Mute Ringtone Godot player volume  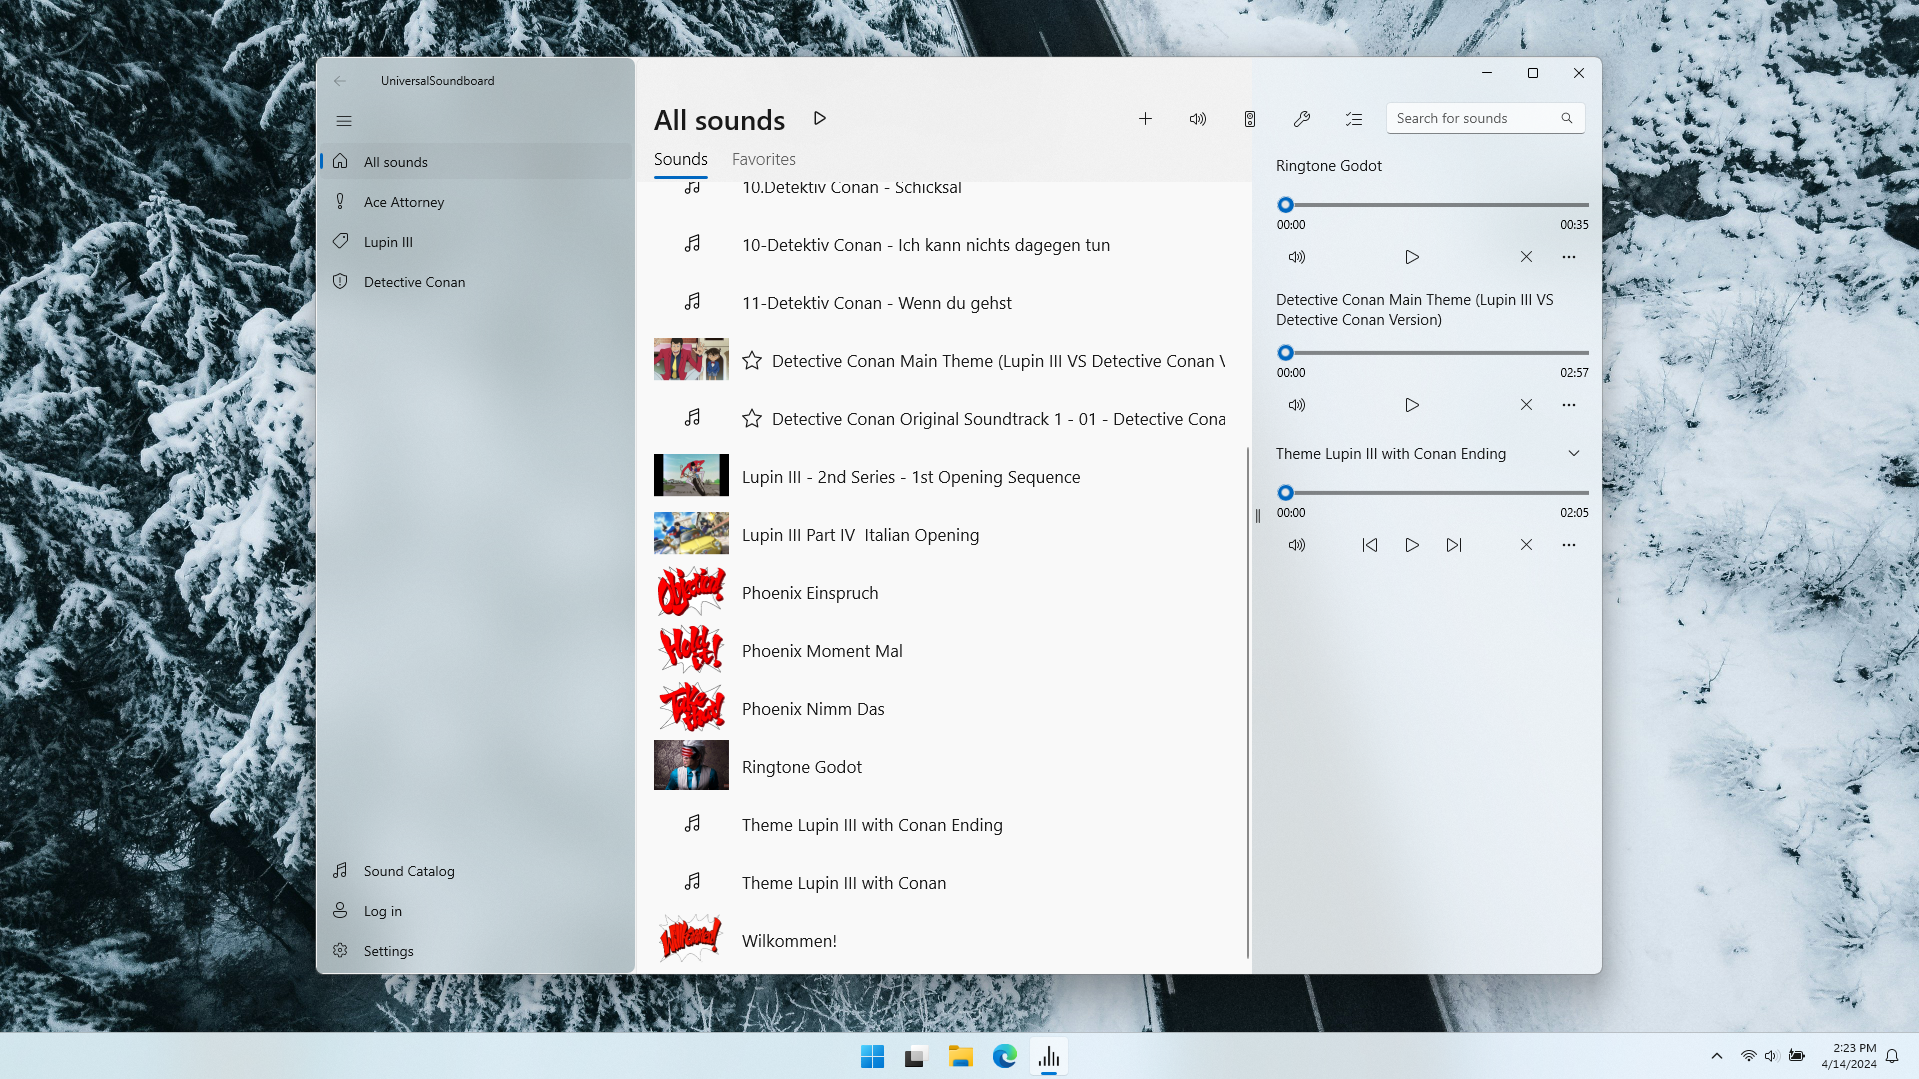click(1297, 257)
